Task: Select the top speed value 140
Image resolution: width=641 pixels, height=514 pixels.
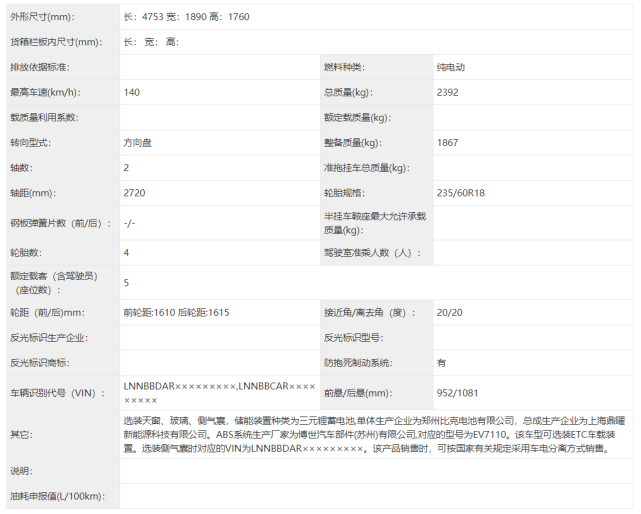Action: pos(132,92)
